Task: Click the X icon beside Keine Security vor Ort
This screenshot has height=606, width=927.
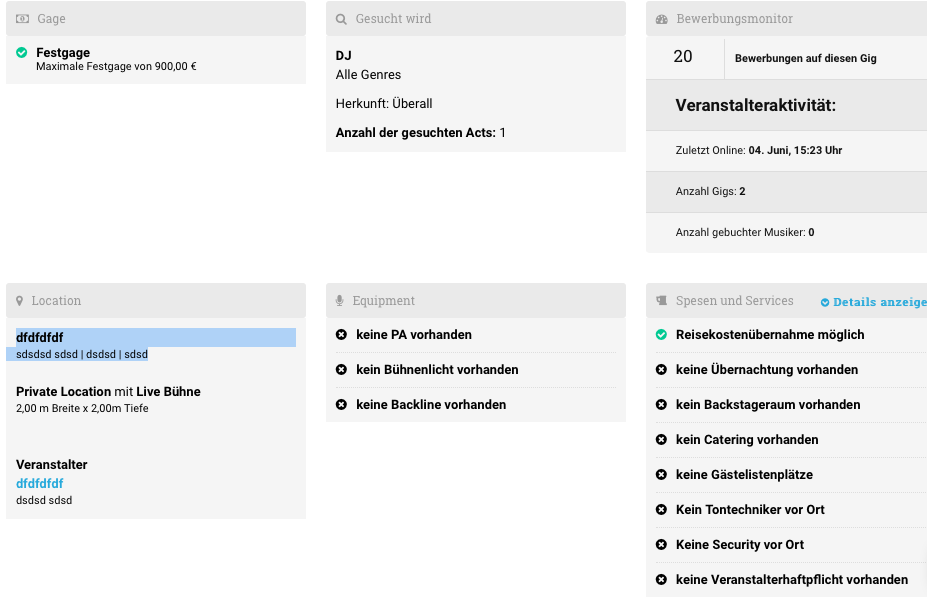Action: (x=661, y=545)
